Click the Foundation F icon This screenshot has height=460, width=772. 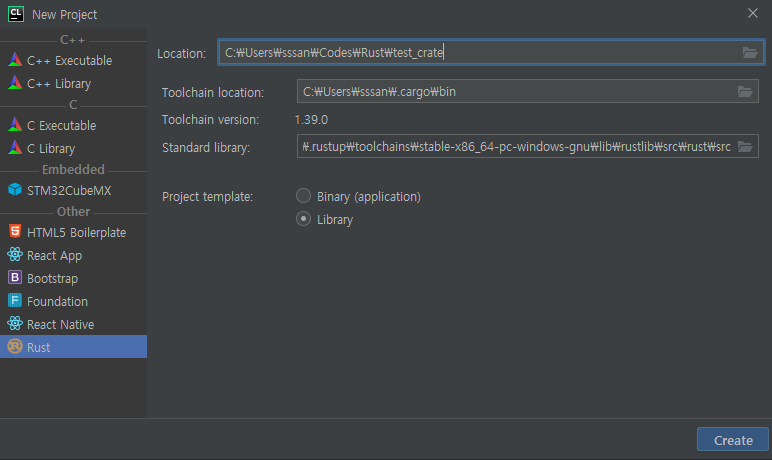tap(15, 301)
